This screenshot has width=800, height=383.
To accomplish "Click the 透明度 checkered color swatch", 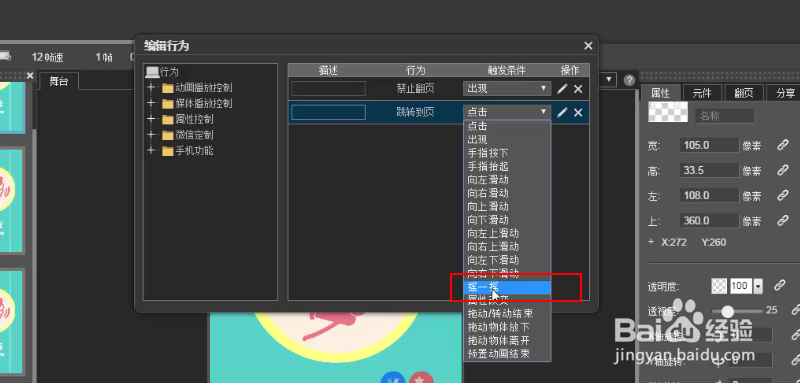I will [719, 286].
